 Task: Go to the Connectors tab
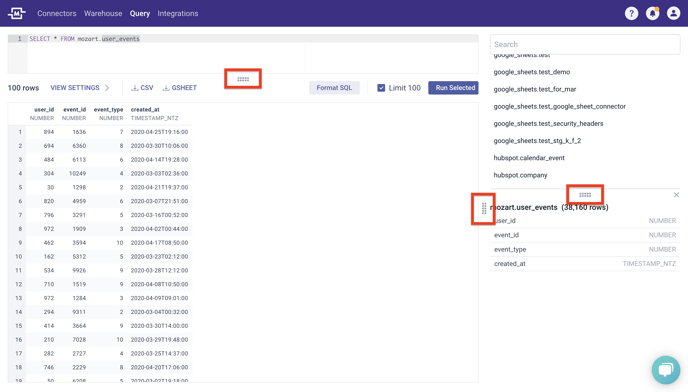pyautogui.click(x=57, y=14)
